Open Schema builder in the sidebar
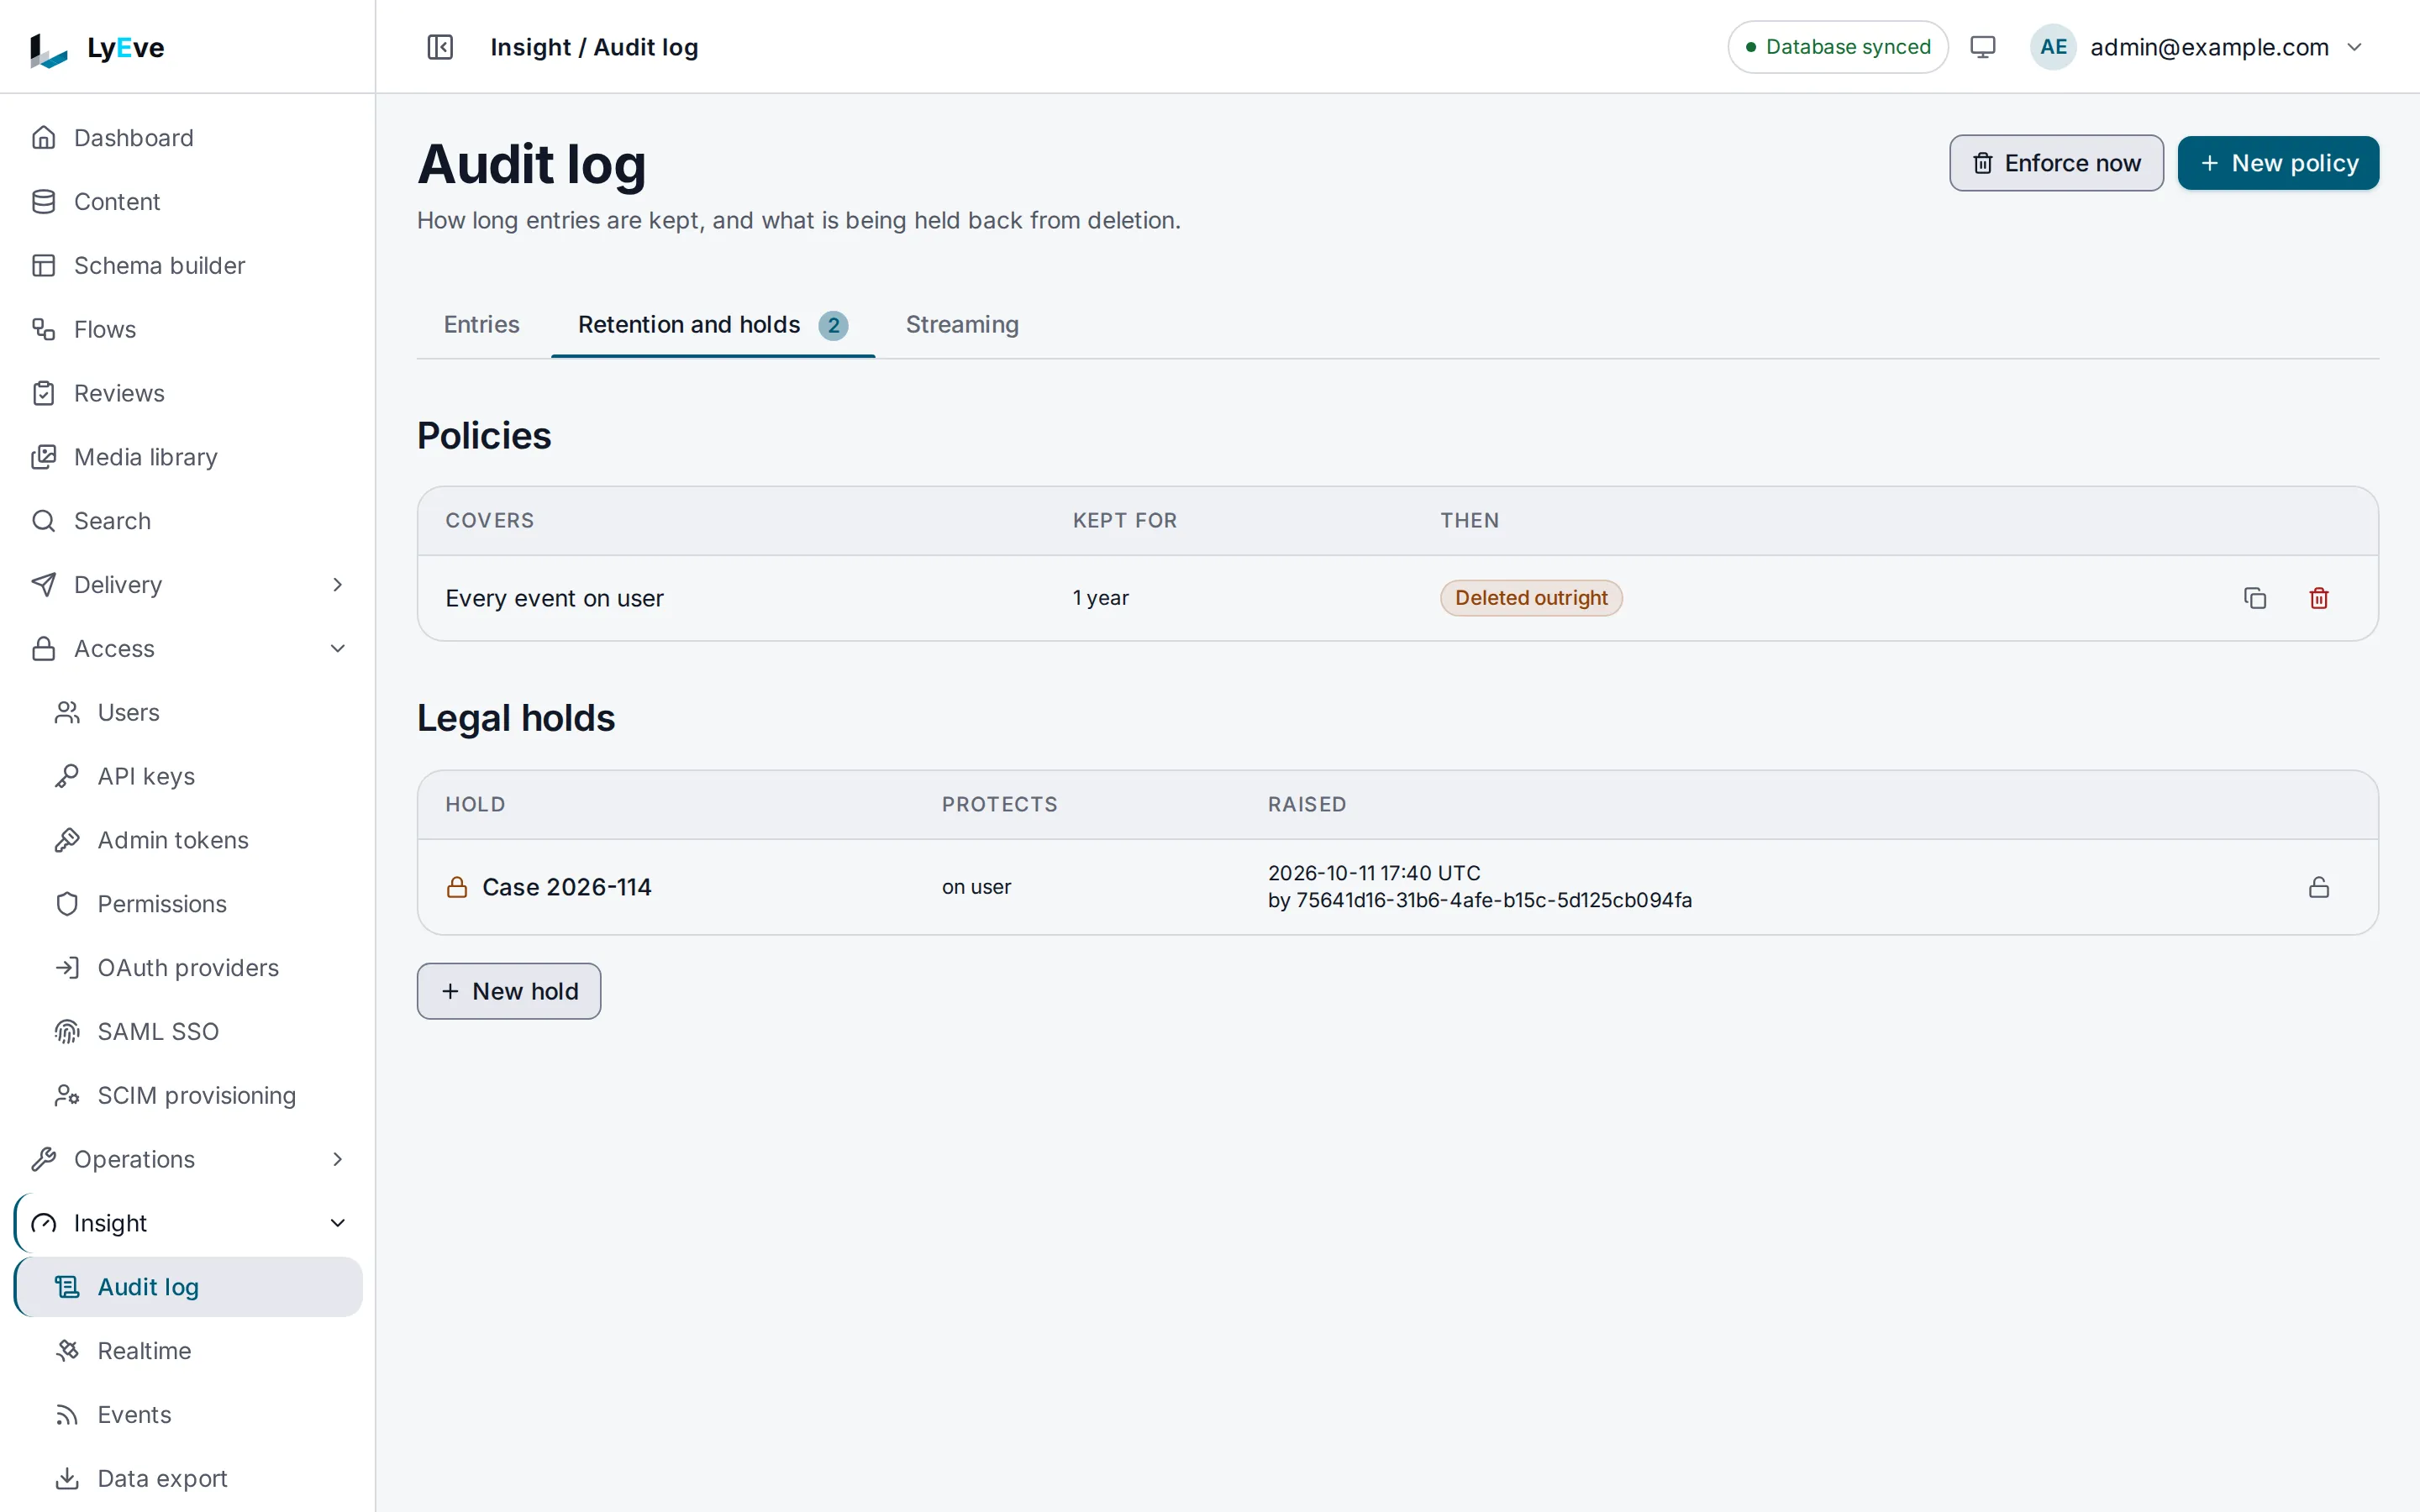 pos(188,266)
